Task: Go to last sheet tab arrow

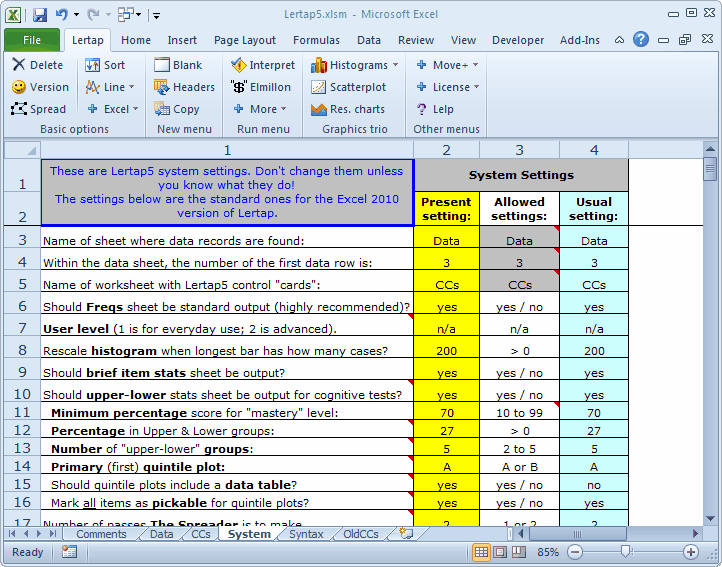Action: point(52,533)
